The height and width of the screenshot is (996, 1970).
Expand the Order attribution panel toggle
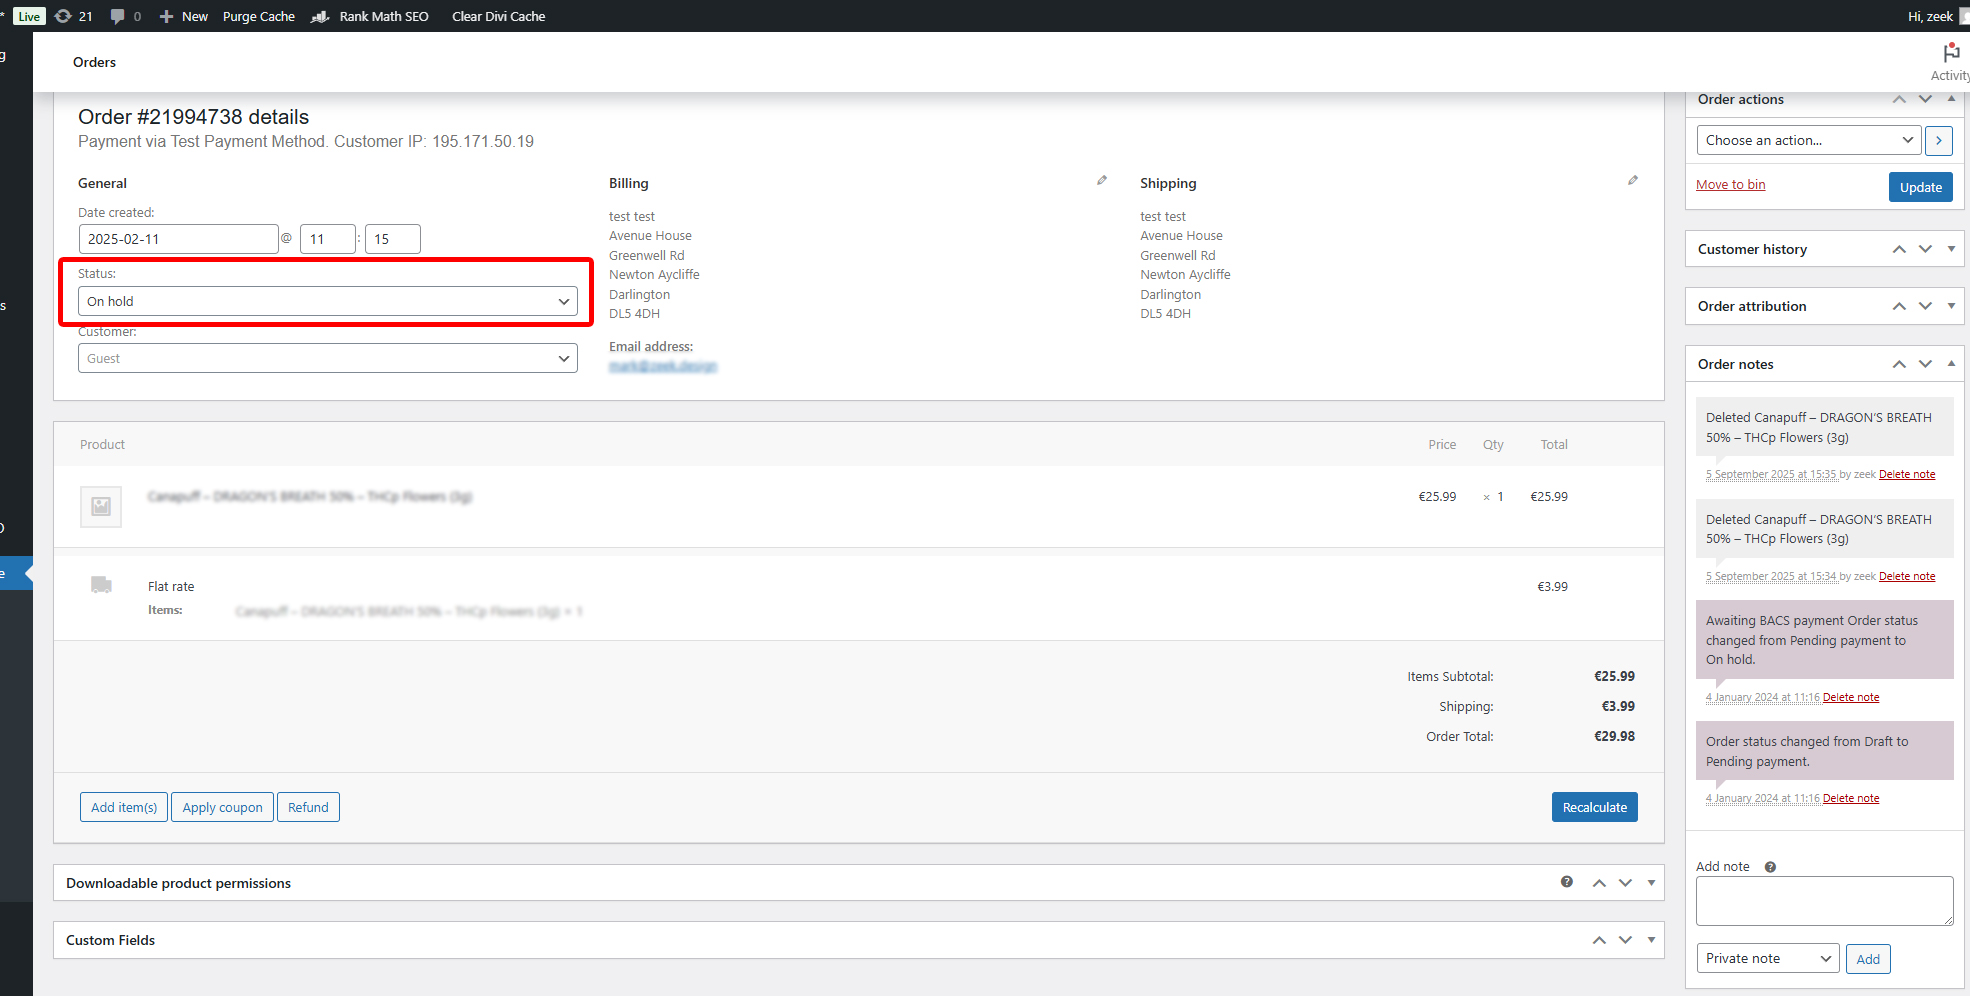[1951, 306]
